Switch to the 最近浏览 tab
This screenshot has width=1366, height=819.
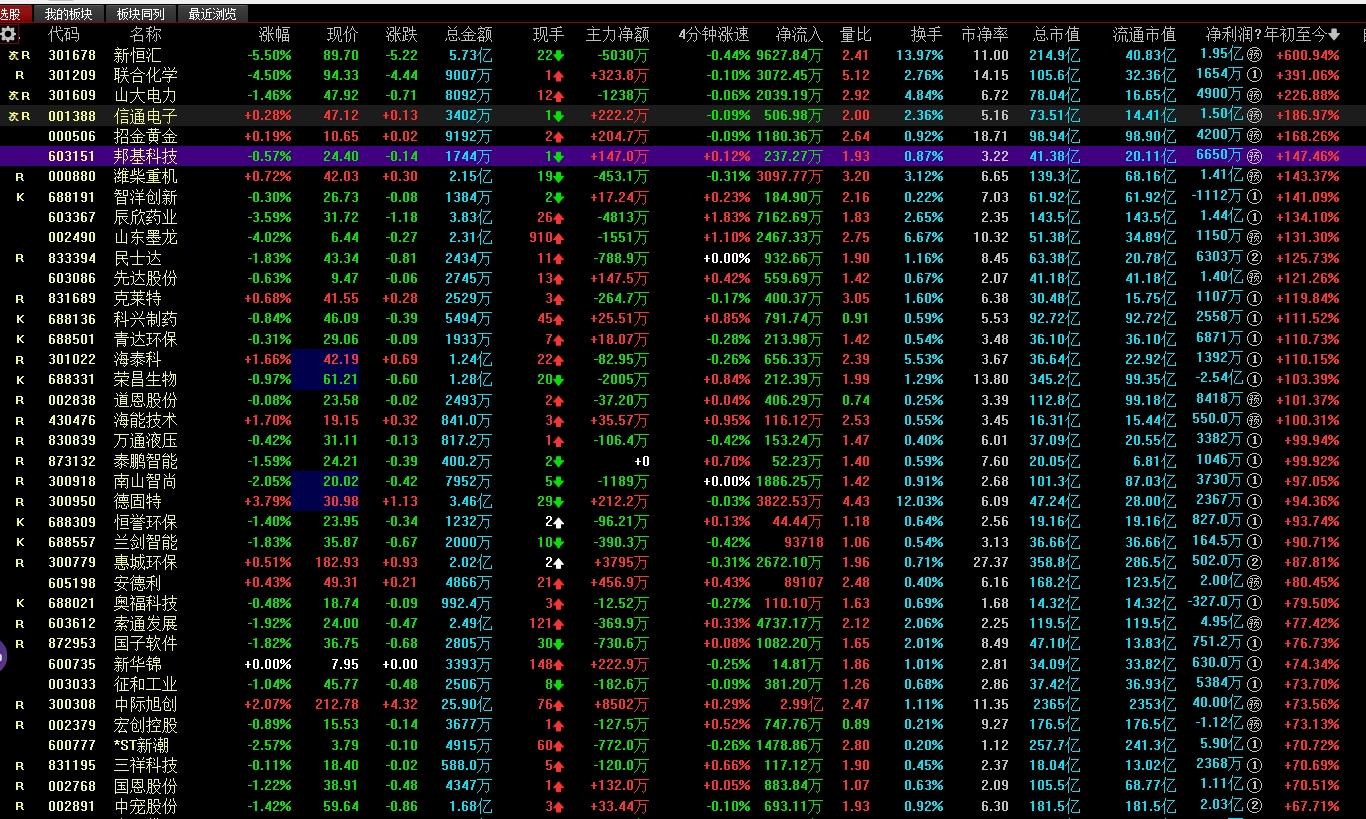[x=212, y=14]
